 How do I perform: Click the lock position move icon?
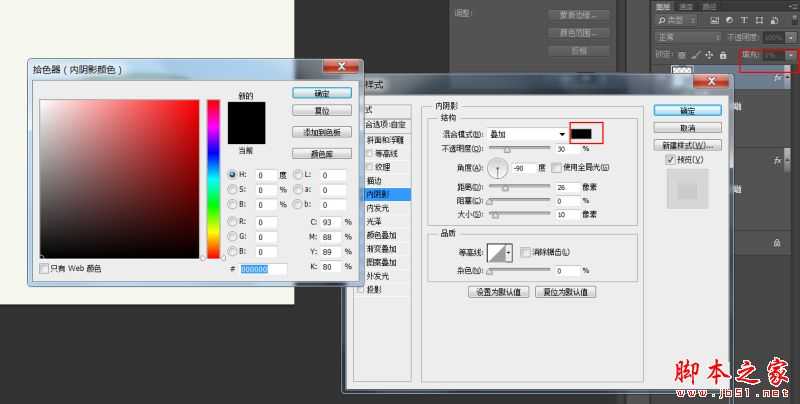click(708, 54)
